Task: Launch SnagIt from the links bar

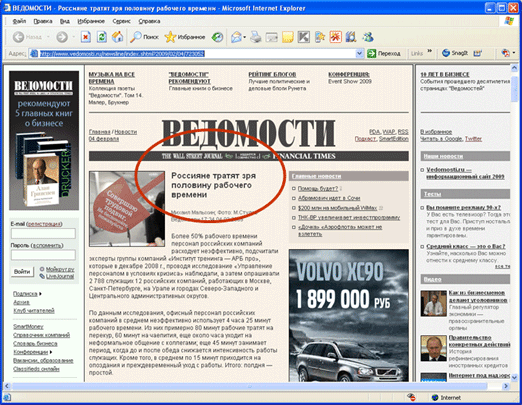Action: coord(455,53)
